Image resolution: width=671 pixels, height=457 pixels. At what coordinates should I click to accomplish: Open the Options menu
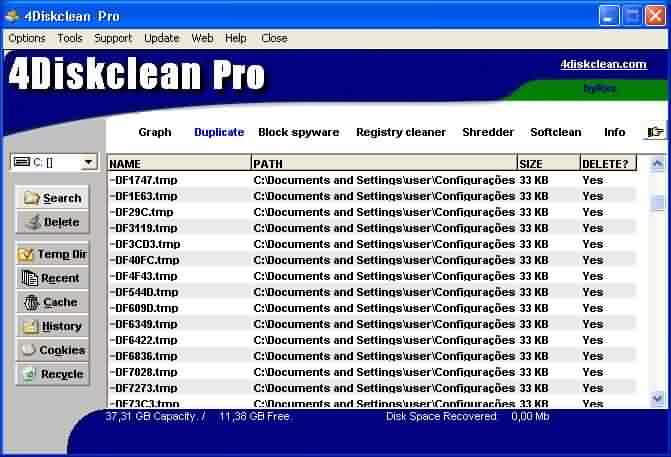click(x=27, y=38)
